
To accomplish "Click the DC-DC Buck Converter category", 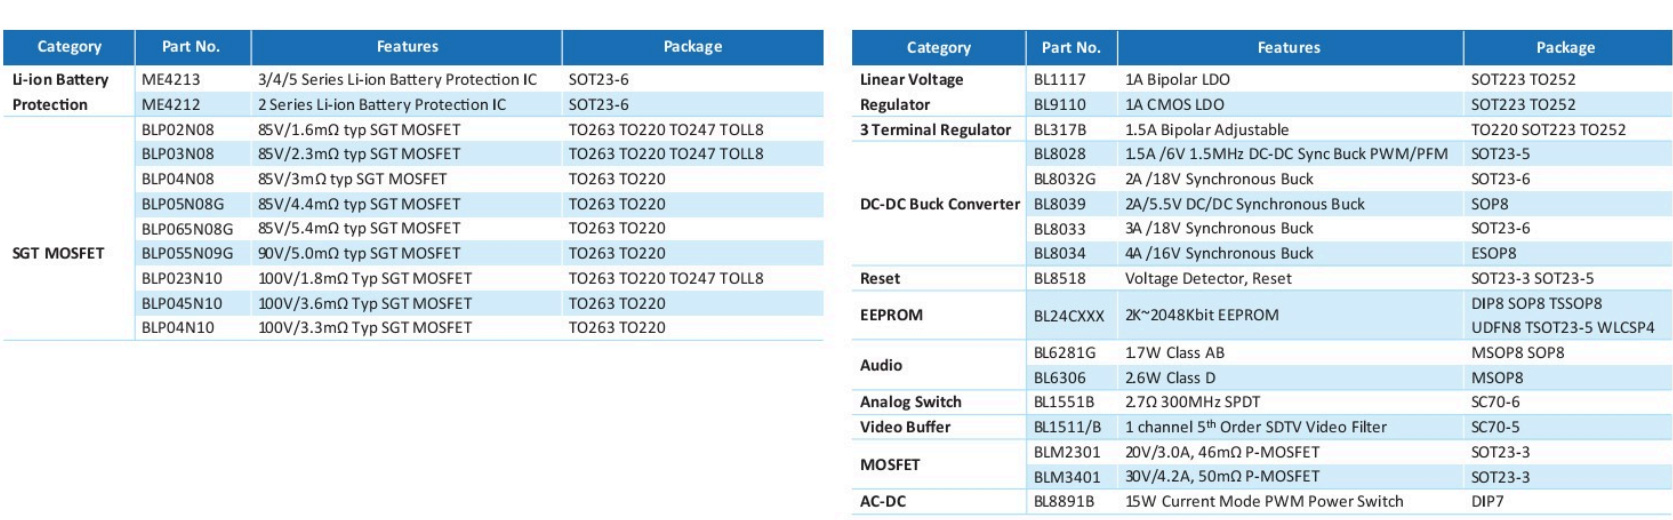I will (x=940, y=203).
